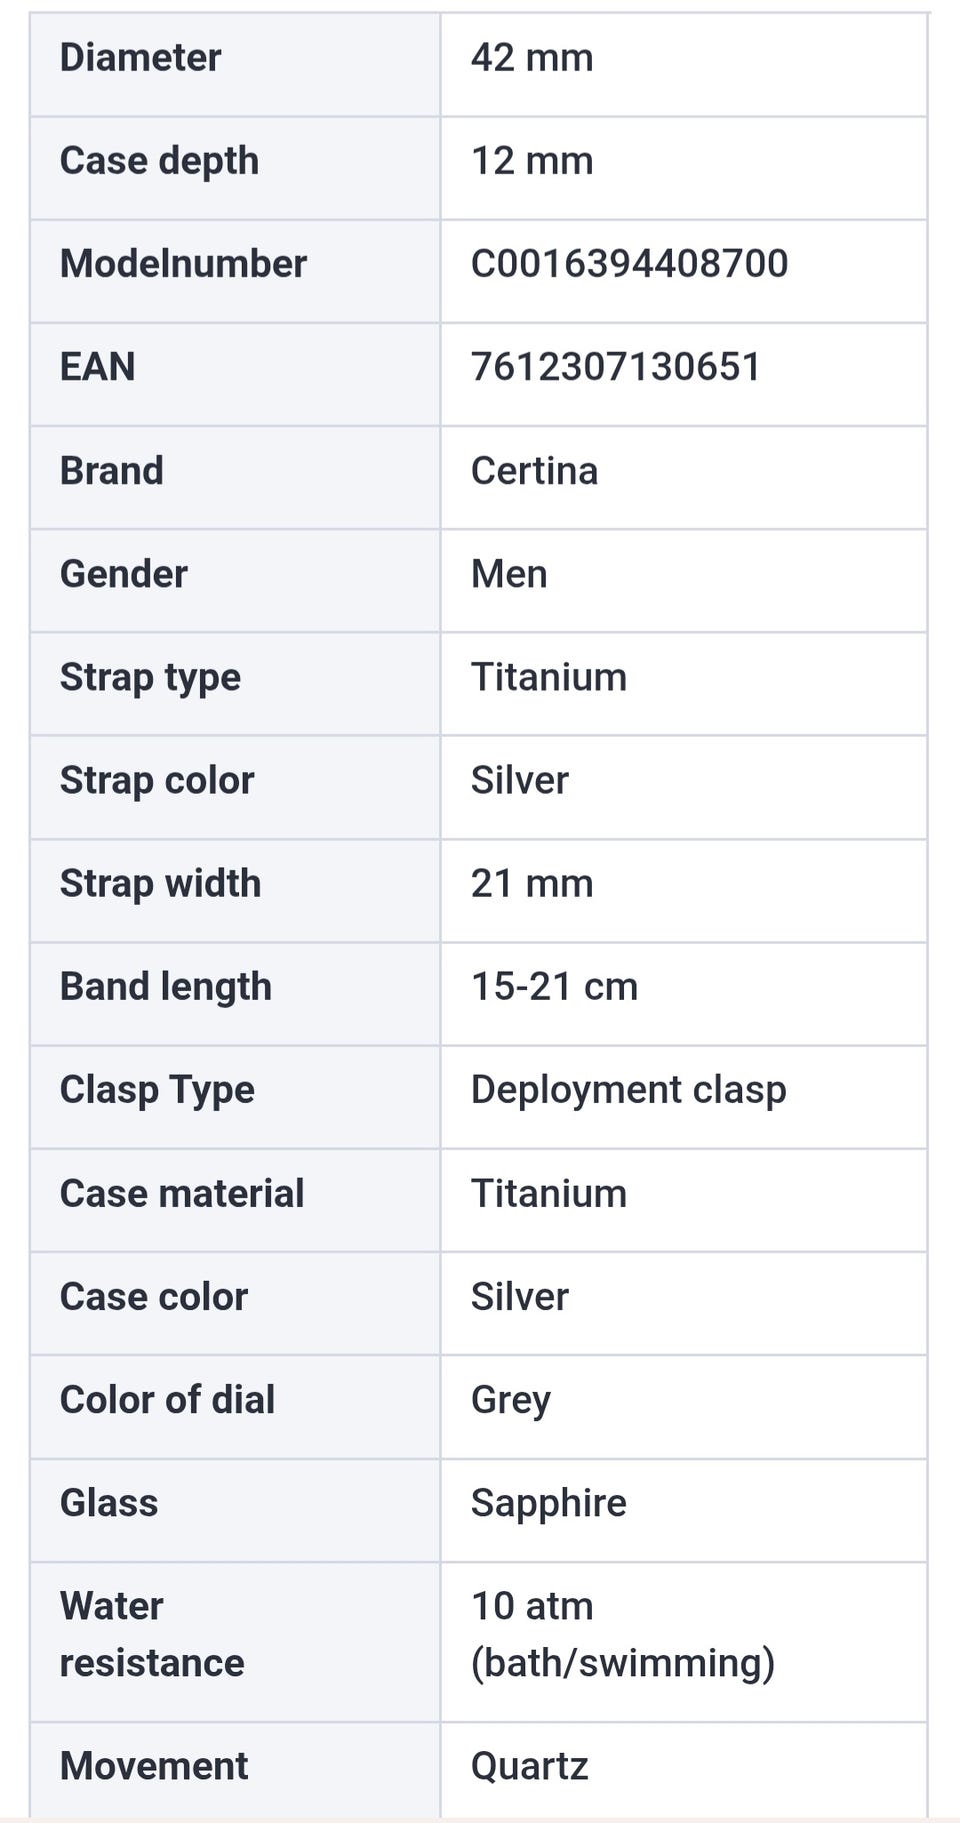Click the 15-21 cm band length value
Viewport: 960px width, 1823px height.
554,986
